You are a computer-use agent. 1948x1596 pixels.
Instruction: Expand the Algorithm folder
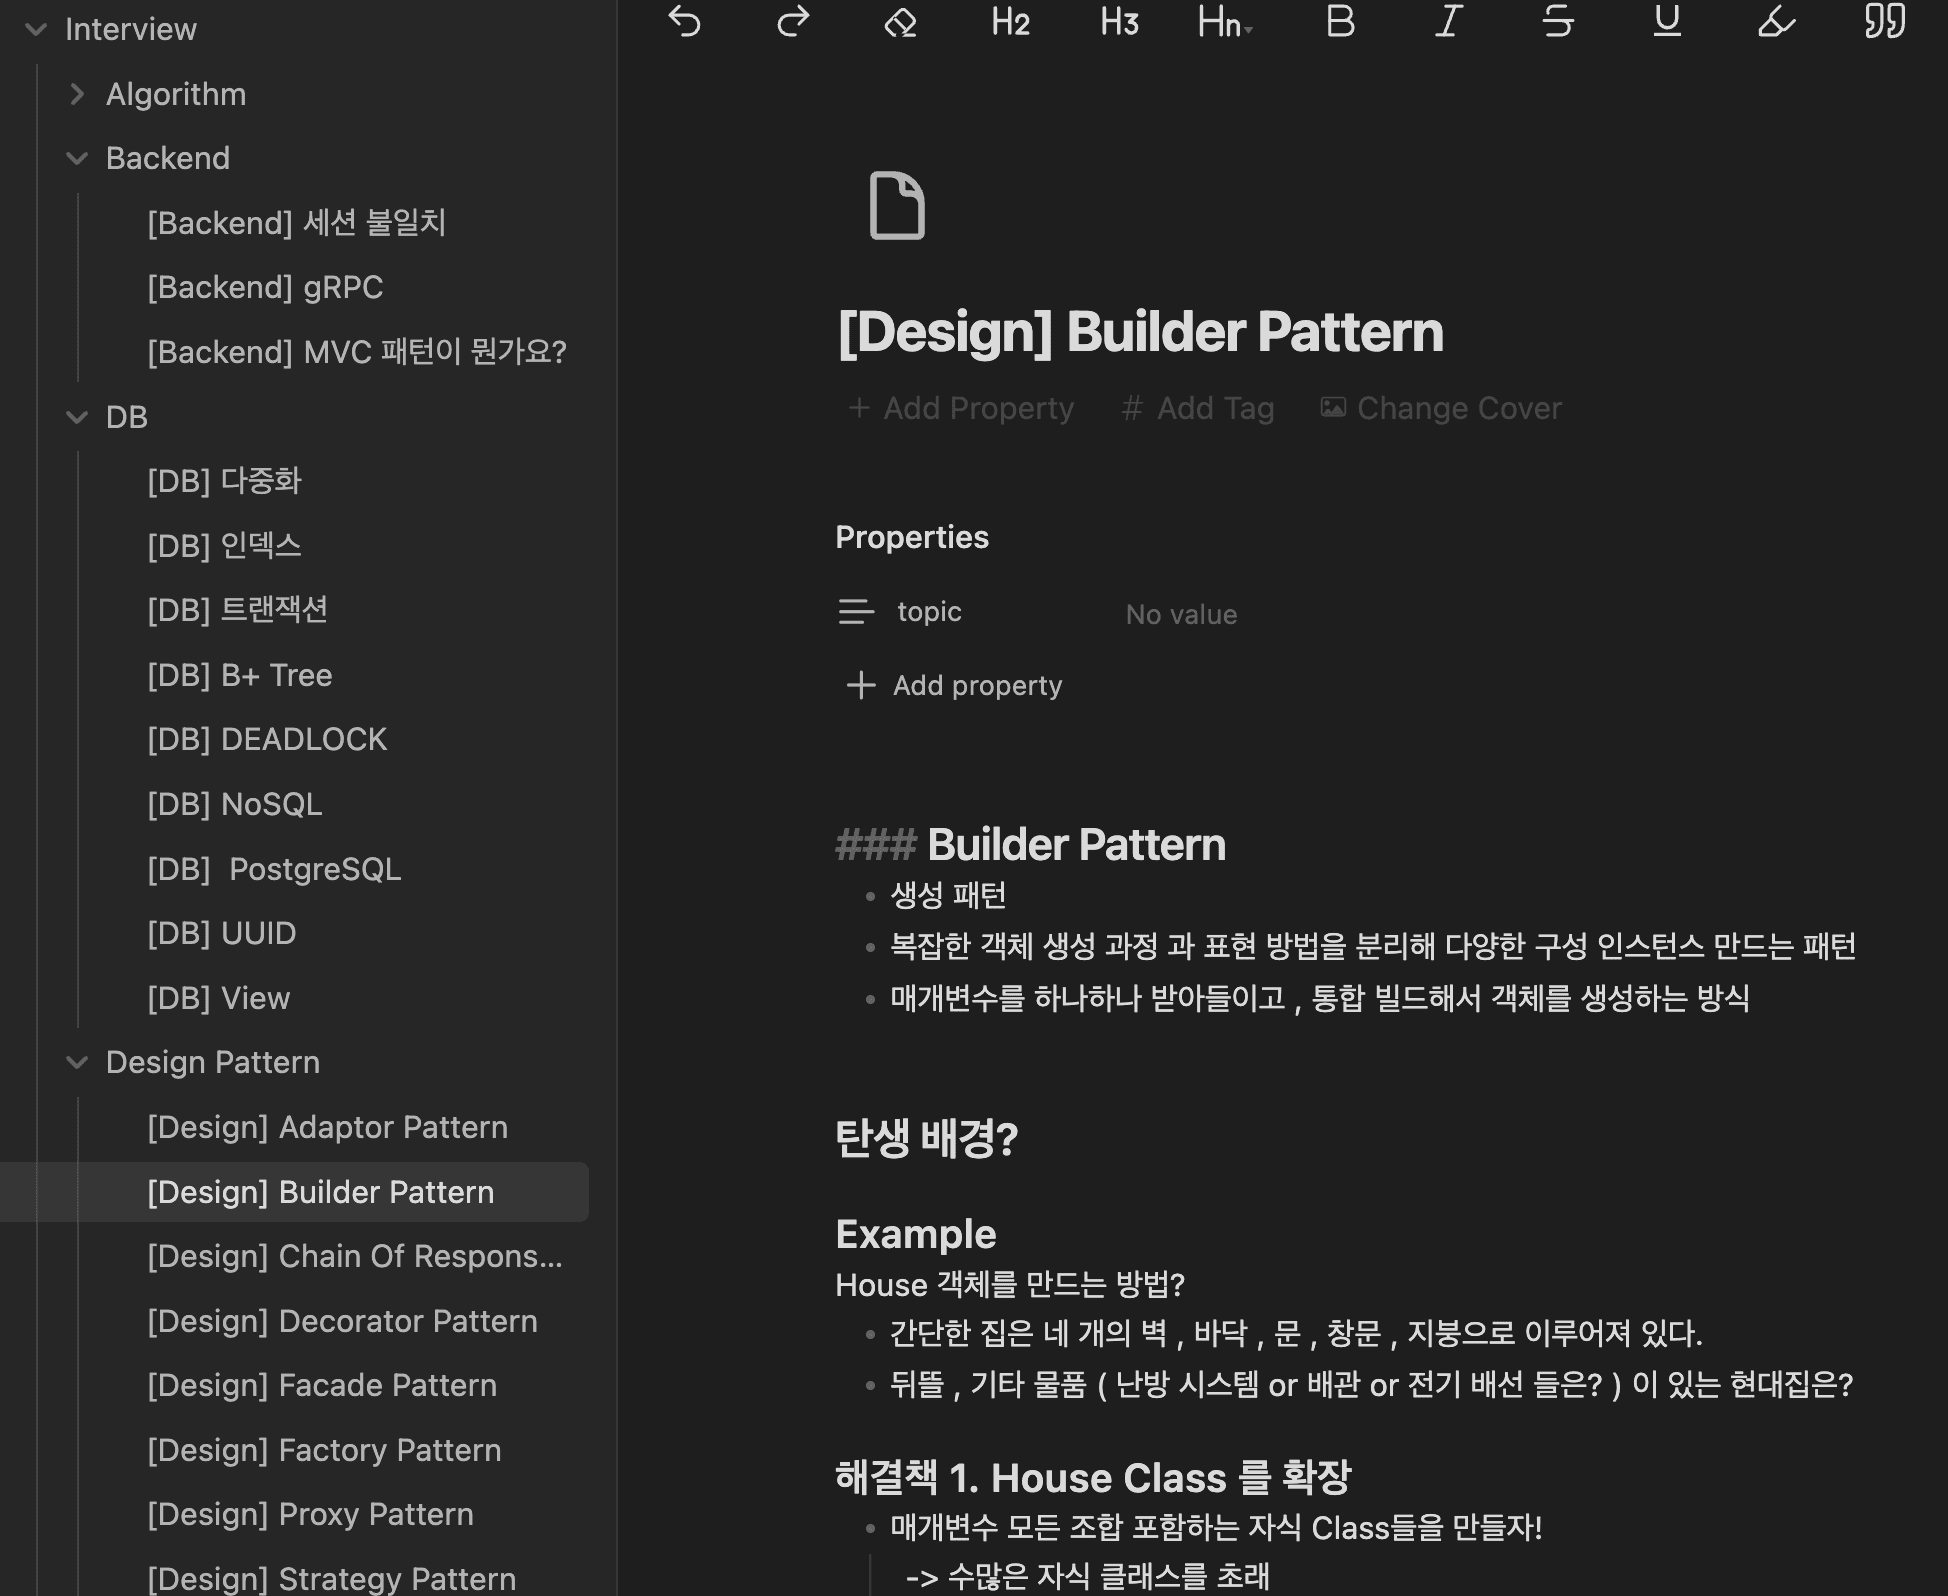[77, 94]
